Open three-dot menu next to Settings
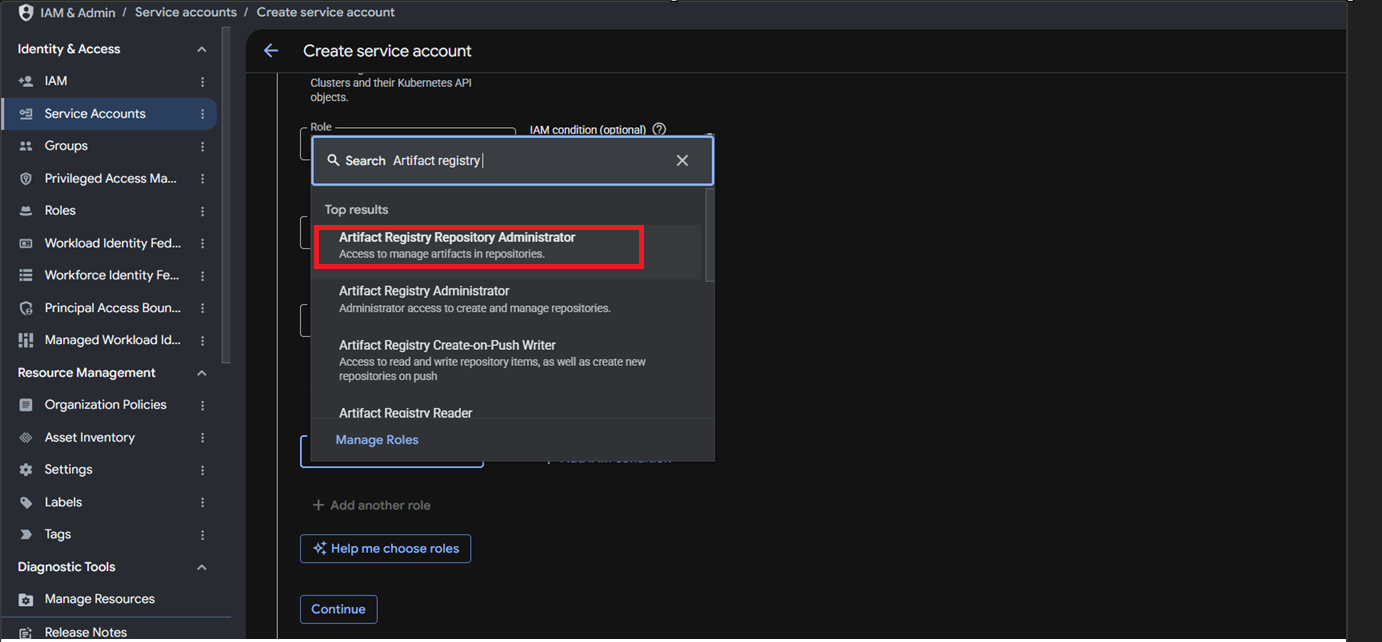 [x=203, y=470]
